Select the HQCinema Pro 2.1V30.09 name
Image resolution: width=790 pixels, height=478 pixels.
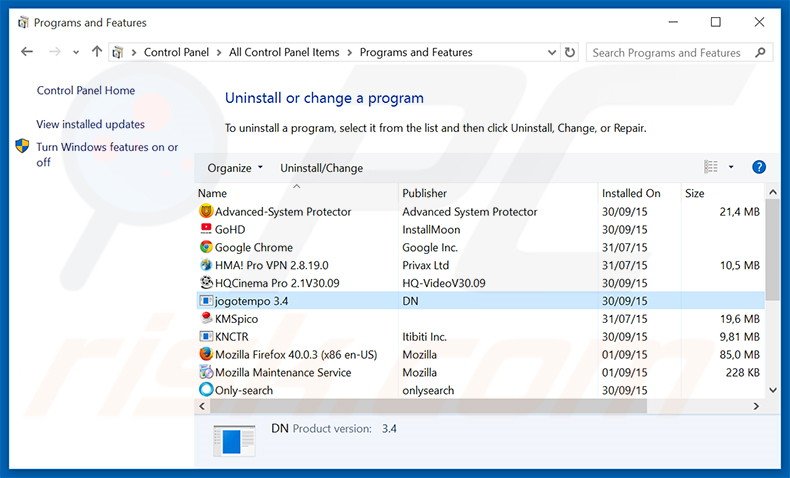tap(277, 283)
